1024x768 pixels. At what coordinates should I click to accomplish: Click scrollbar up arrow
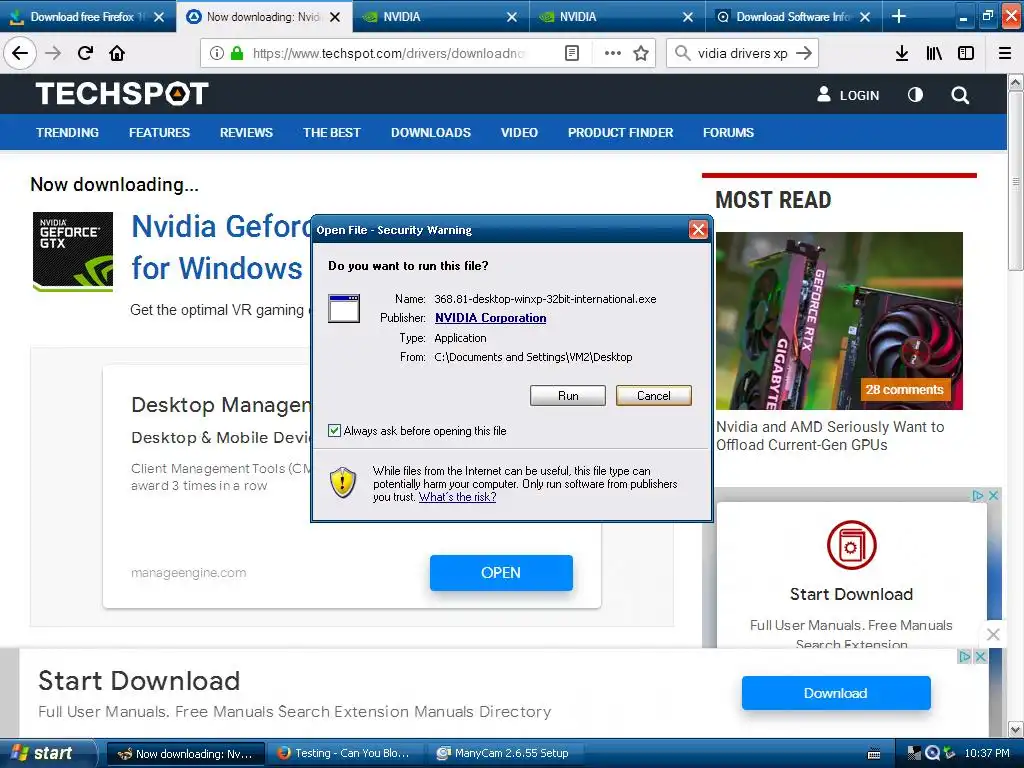(1016, 83)
